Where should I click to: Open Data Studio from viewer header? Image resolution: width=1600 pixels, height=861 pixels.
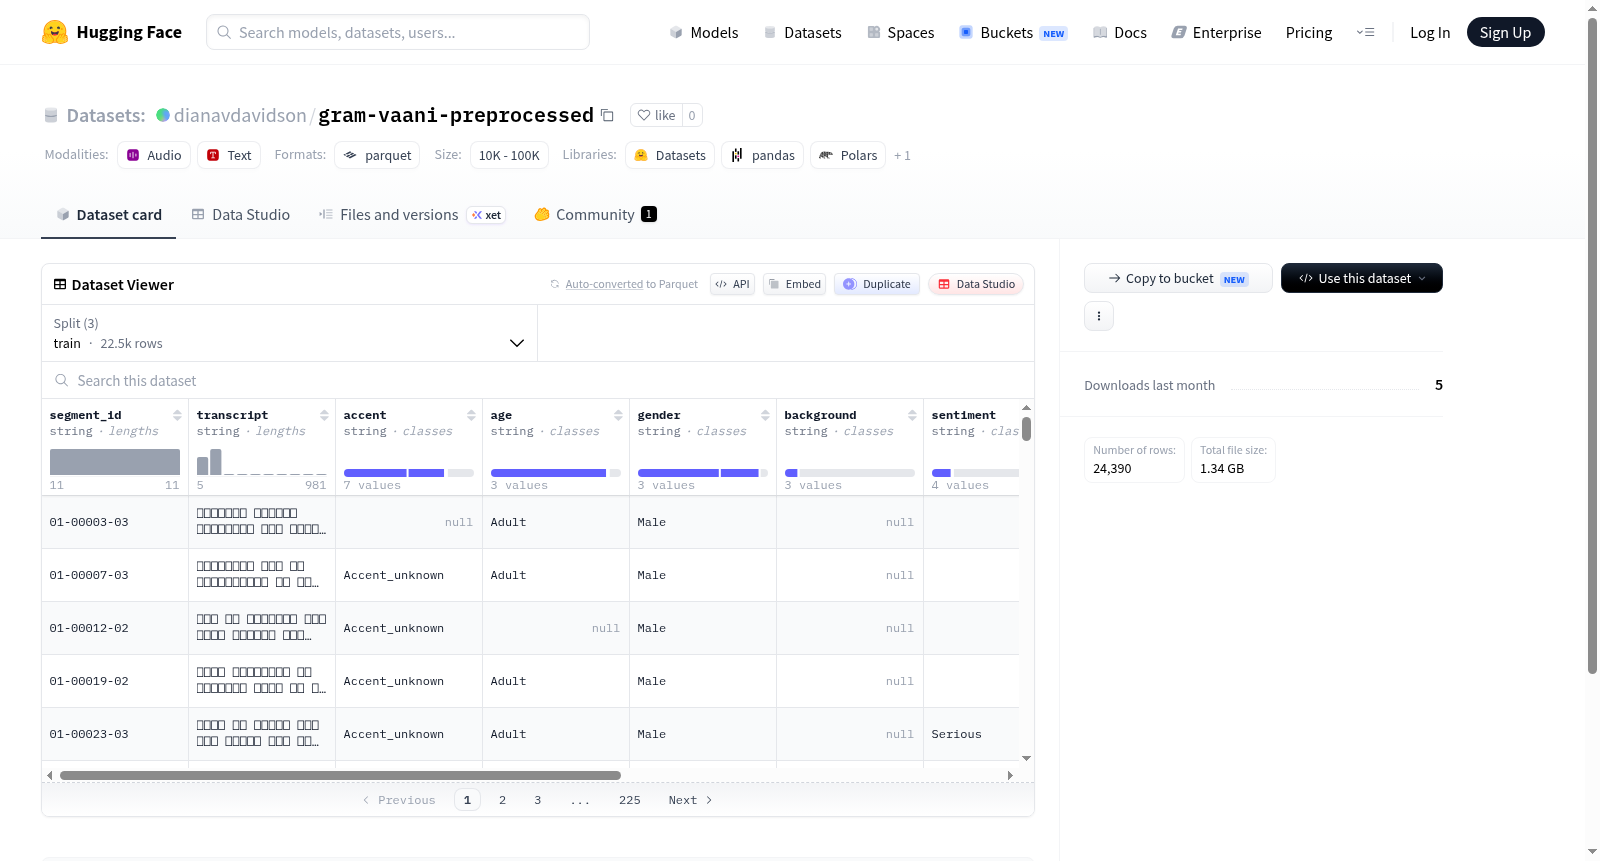976,284
